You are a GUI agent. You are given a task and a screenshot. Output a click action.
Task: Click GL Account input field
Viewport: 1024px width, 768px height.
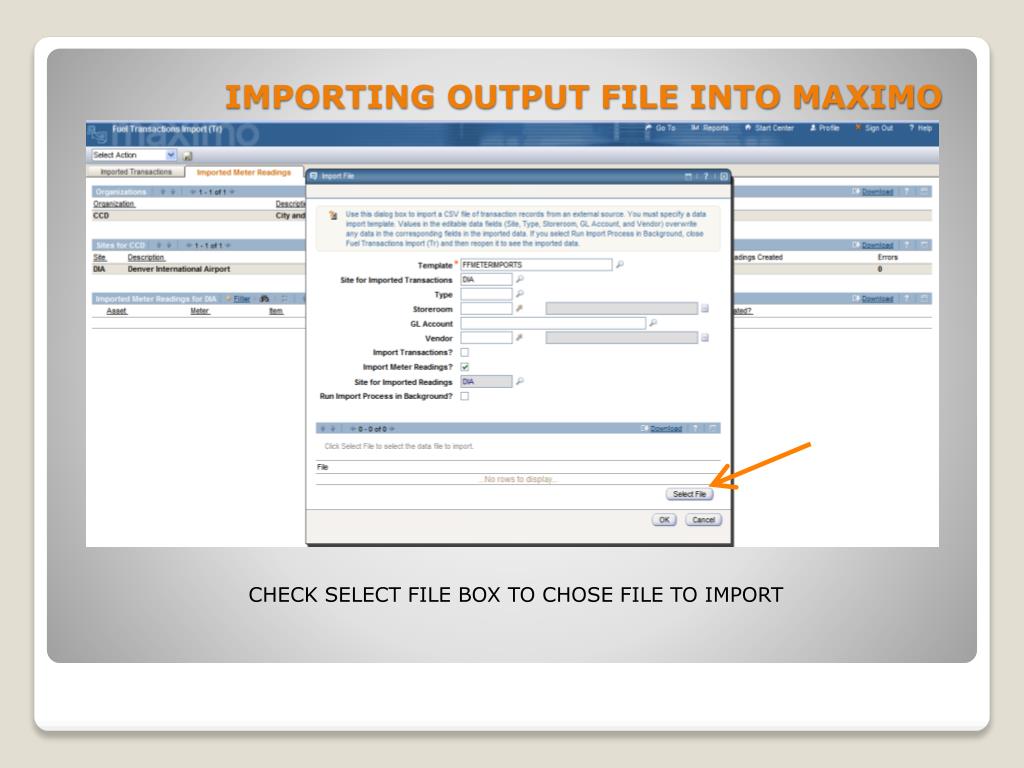pyautogui.click(x=553, y=323)
